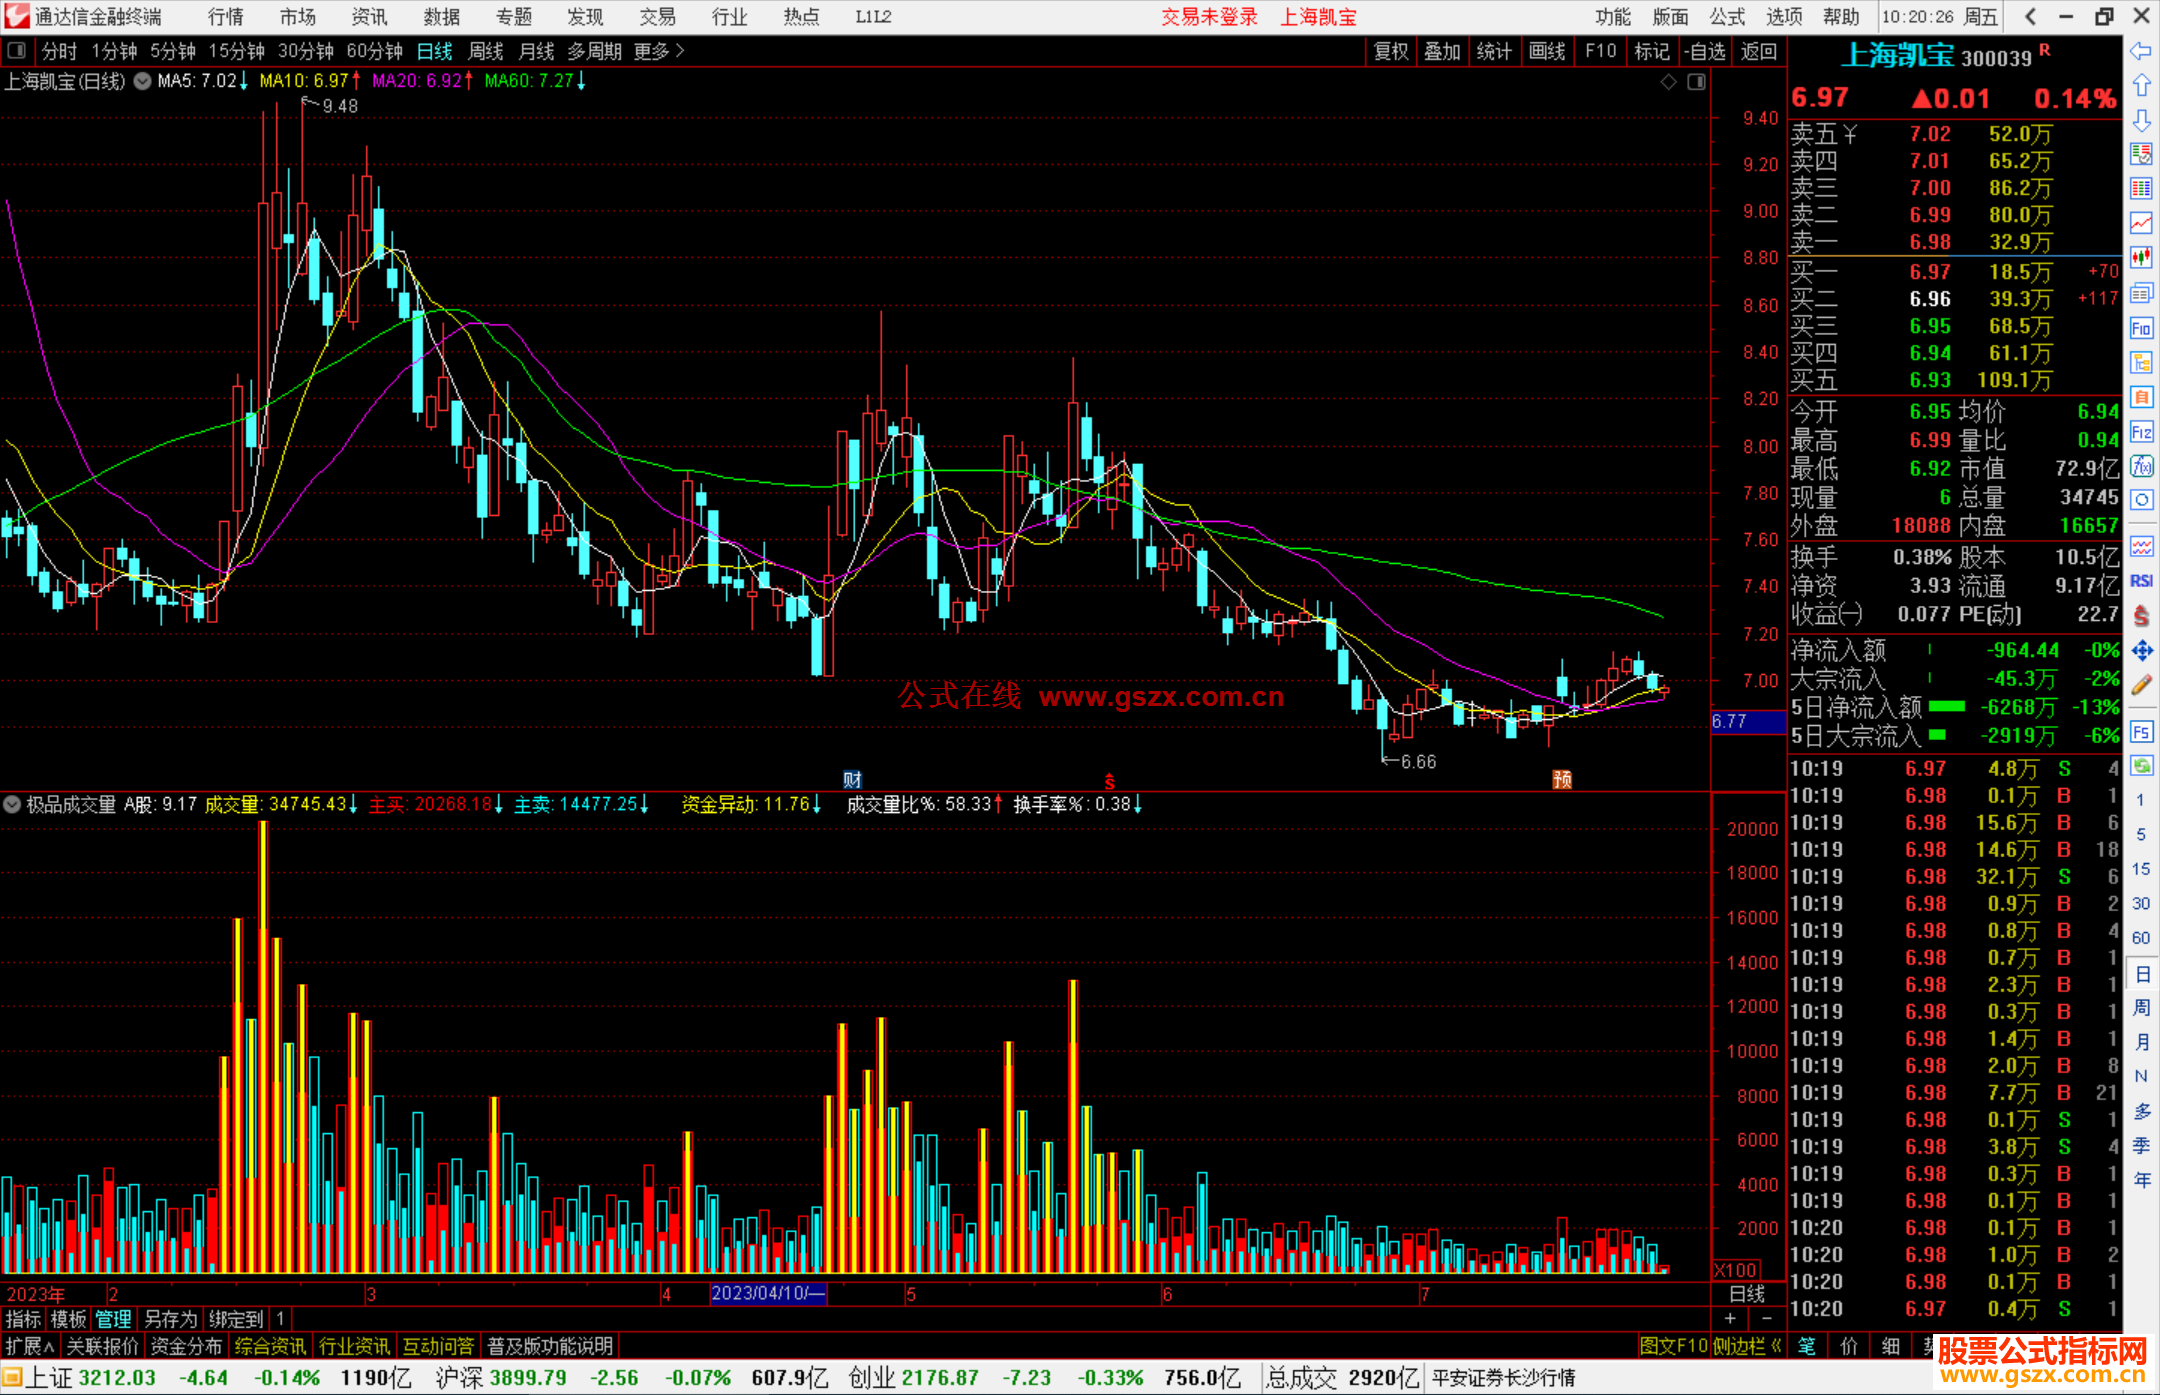The image size is (2160, 1395).
Task: Collapse the sidebar via '侧边栏《'
Action: point(1748,1346)
